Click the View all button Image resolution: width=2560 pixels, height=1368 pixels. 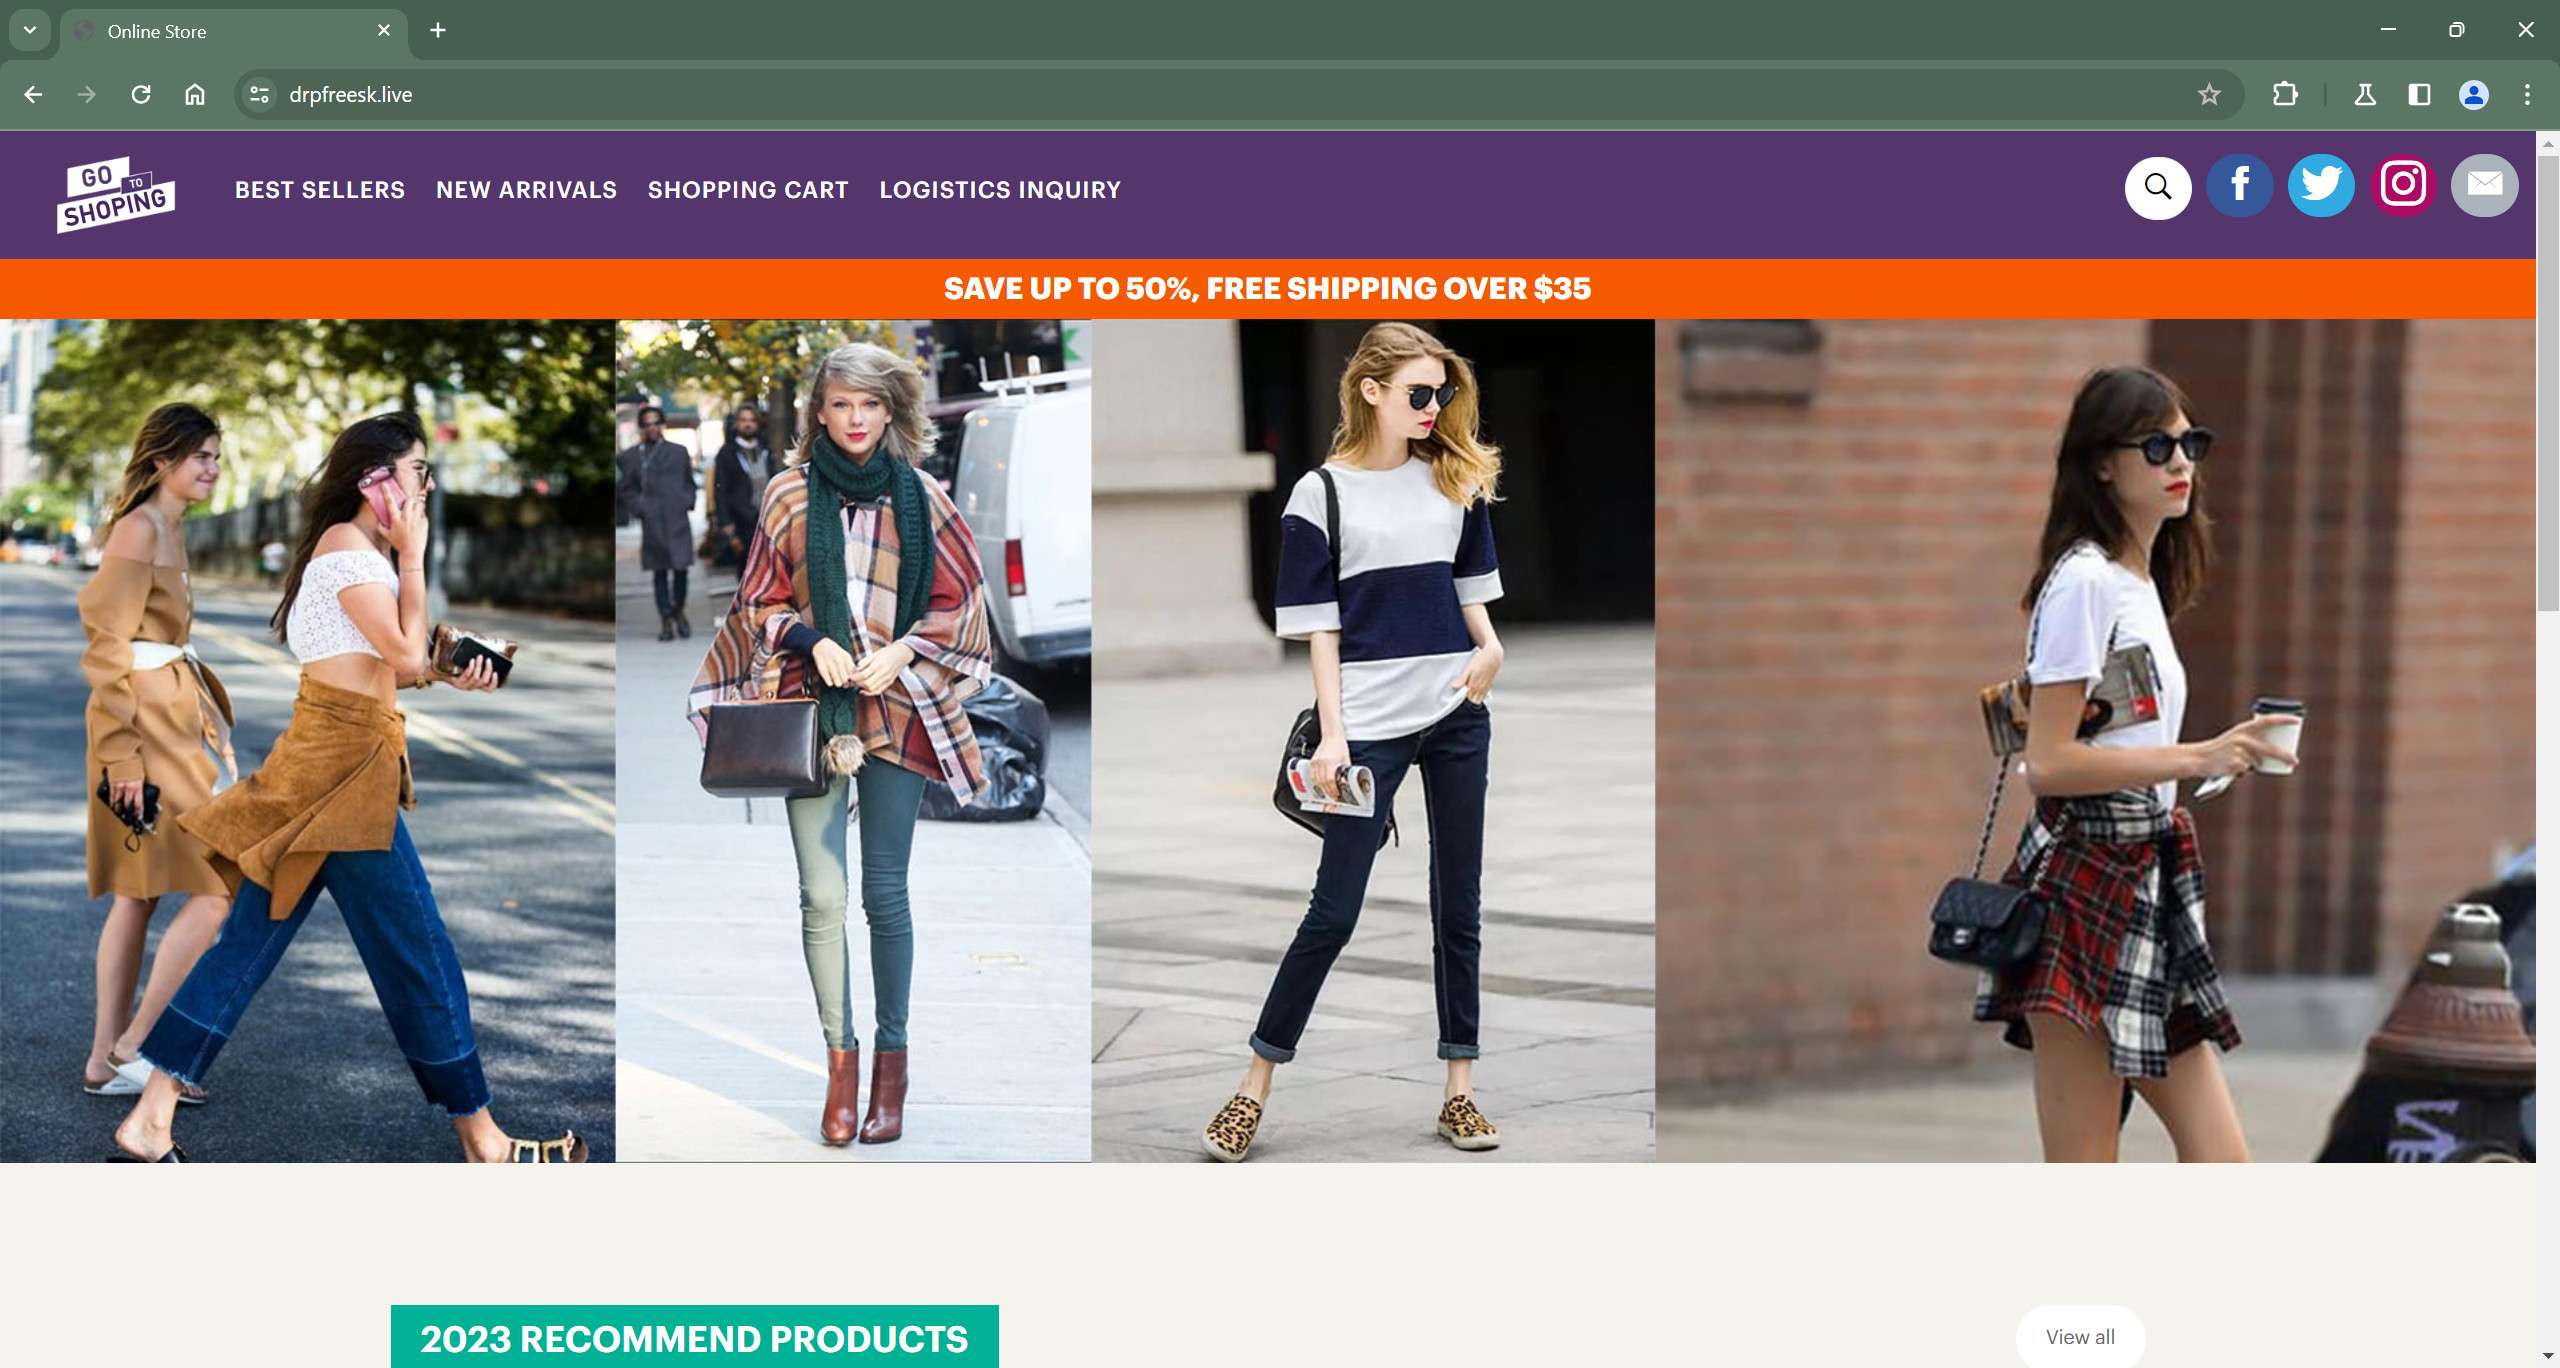pos(2079,1336)
